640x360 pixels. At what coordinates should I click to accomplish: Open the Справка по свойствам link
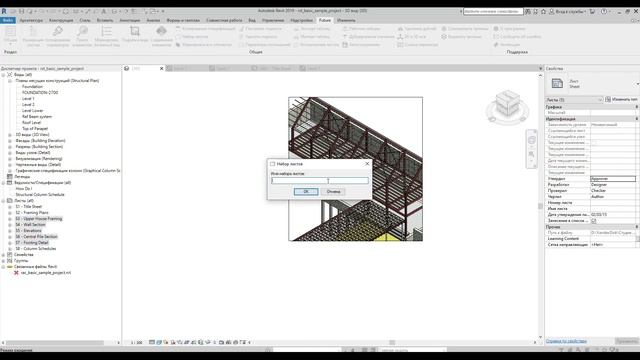tap(566, 341)
